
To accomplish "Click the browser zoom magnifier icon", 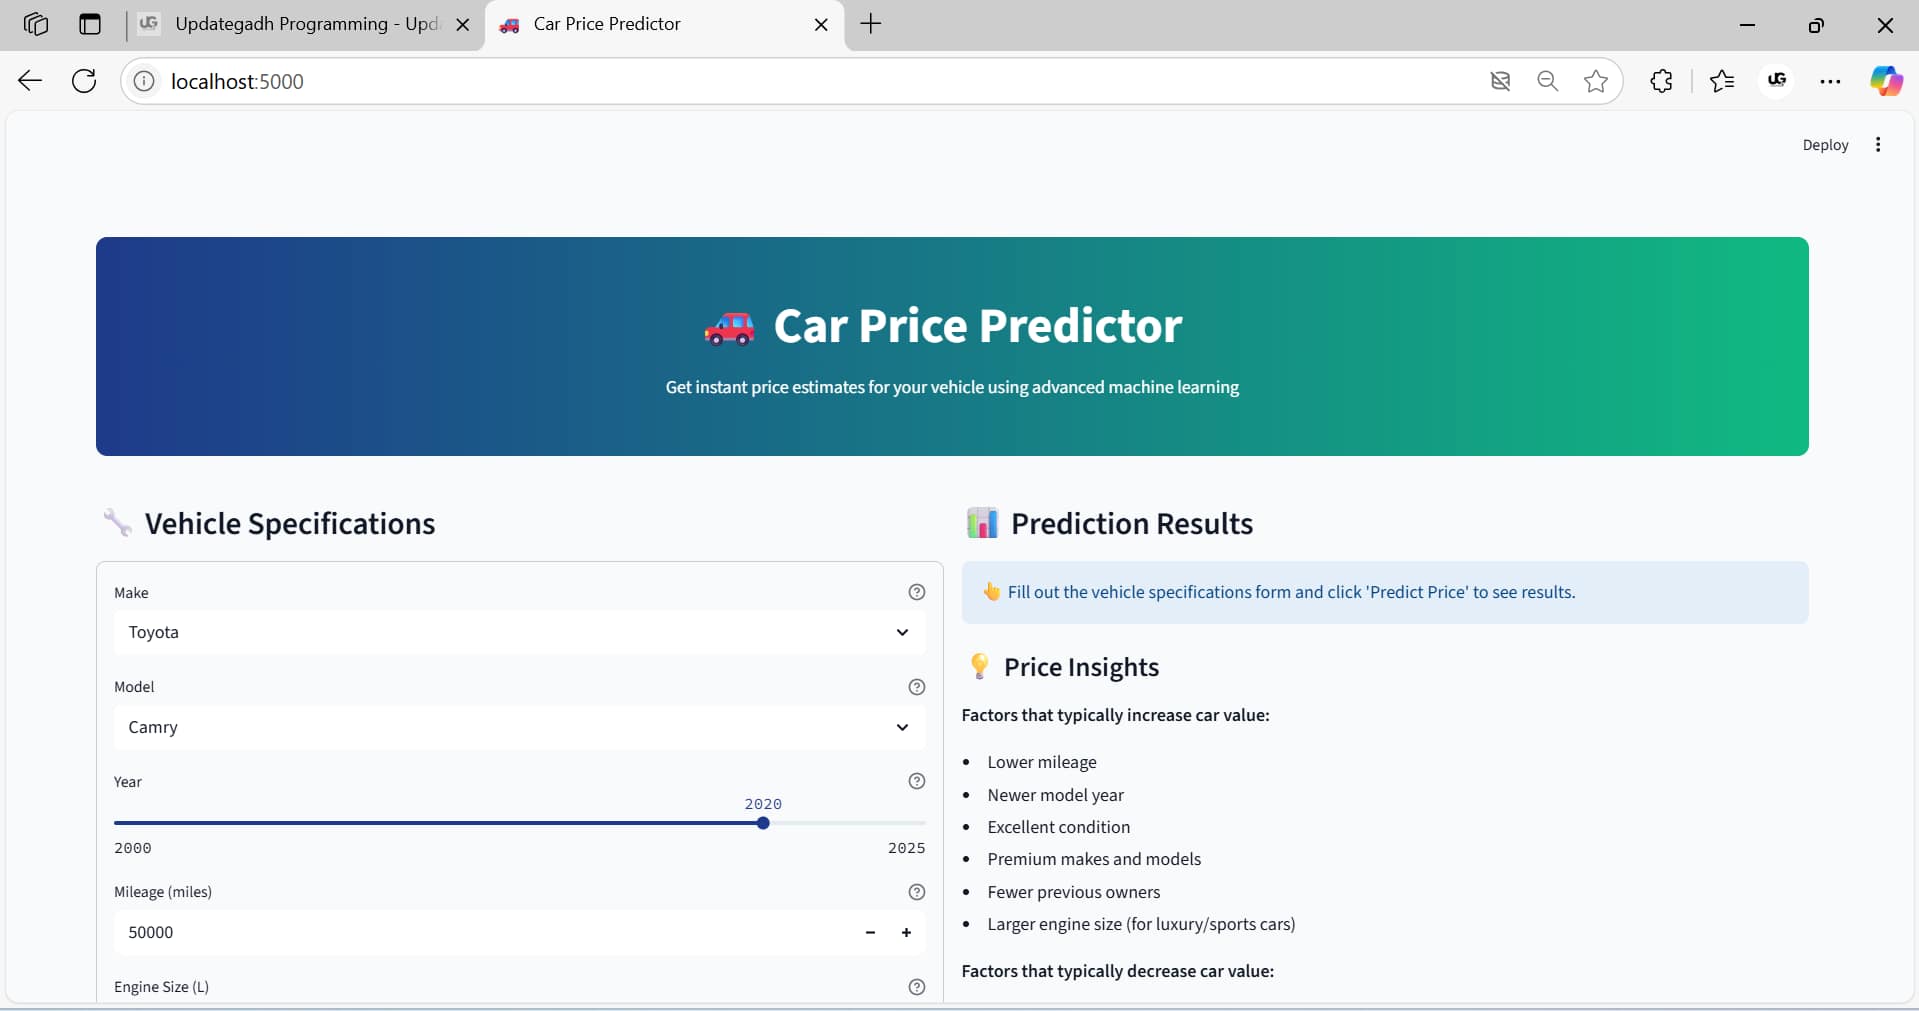I will 1547,81.
